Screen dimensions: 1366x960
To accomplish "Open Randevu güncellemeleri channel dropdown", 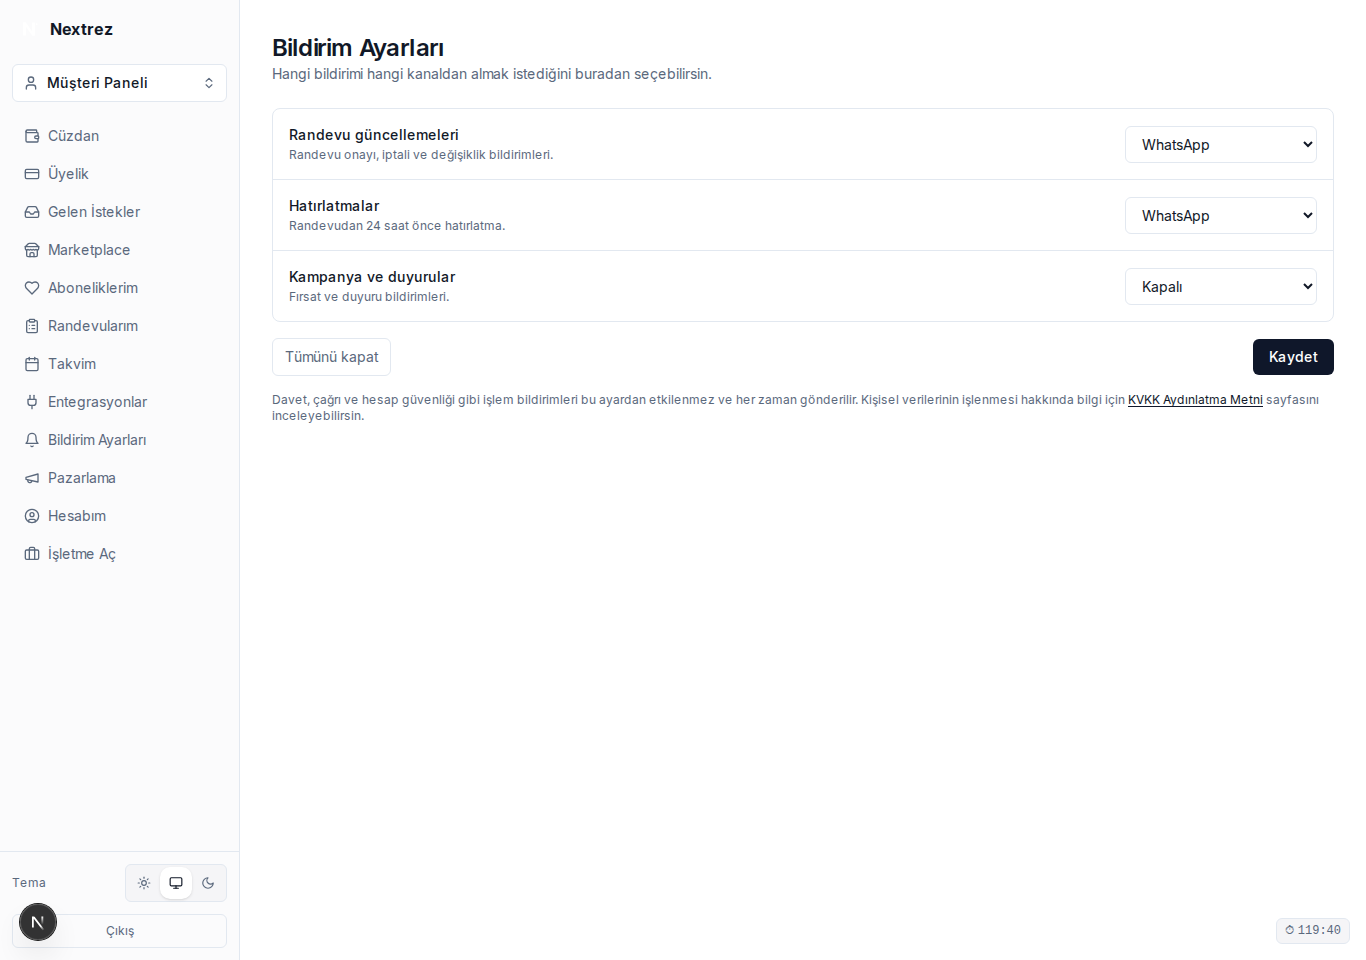I will tap(1221, 145).
